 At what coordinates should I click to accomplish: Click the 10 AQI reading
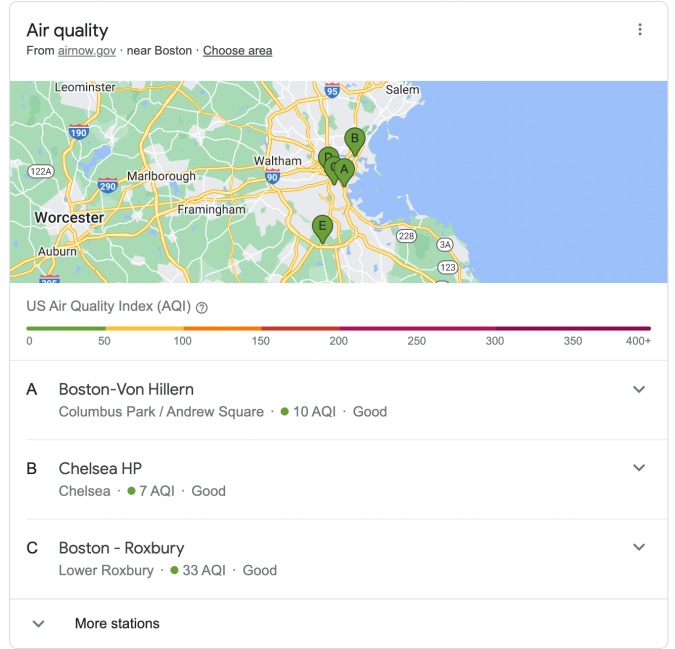click(x=314, y=411)
